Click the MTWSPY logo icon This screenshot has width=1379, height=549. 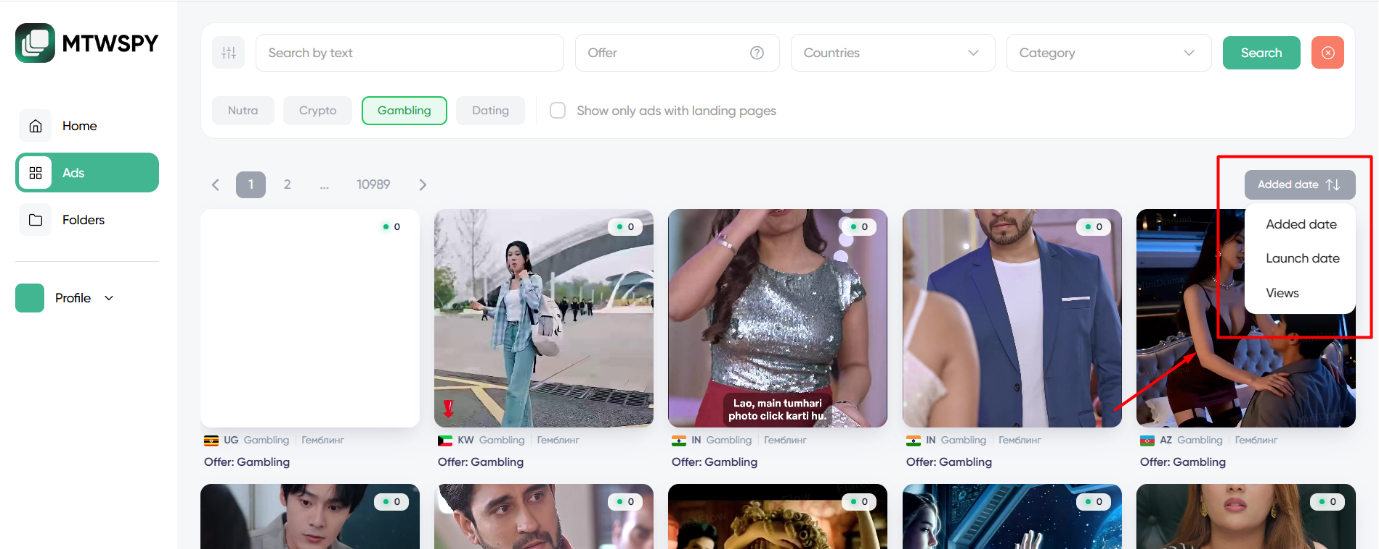(35, 43)
